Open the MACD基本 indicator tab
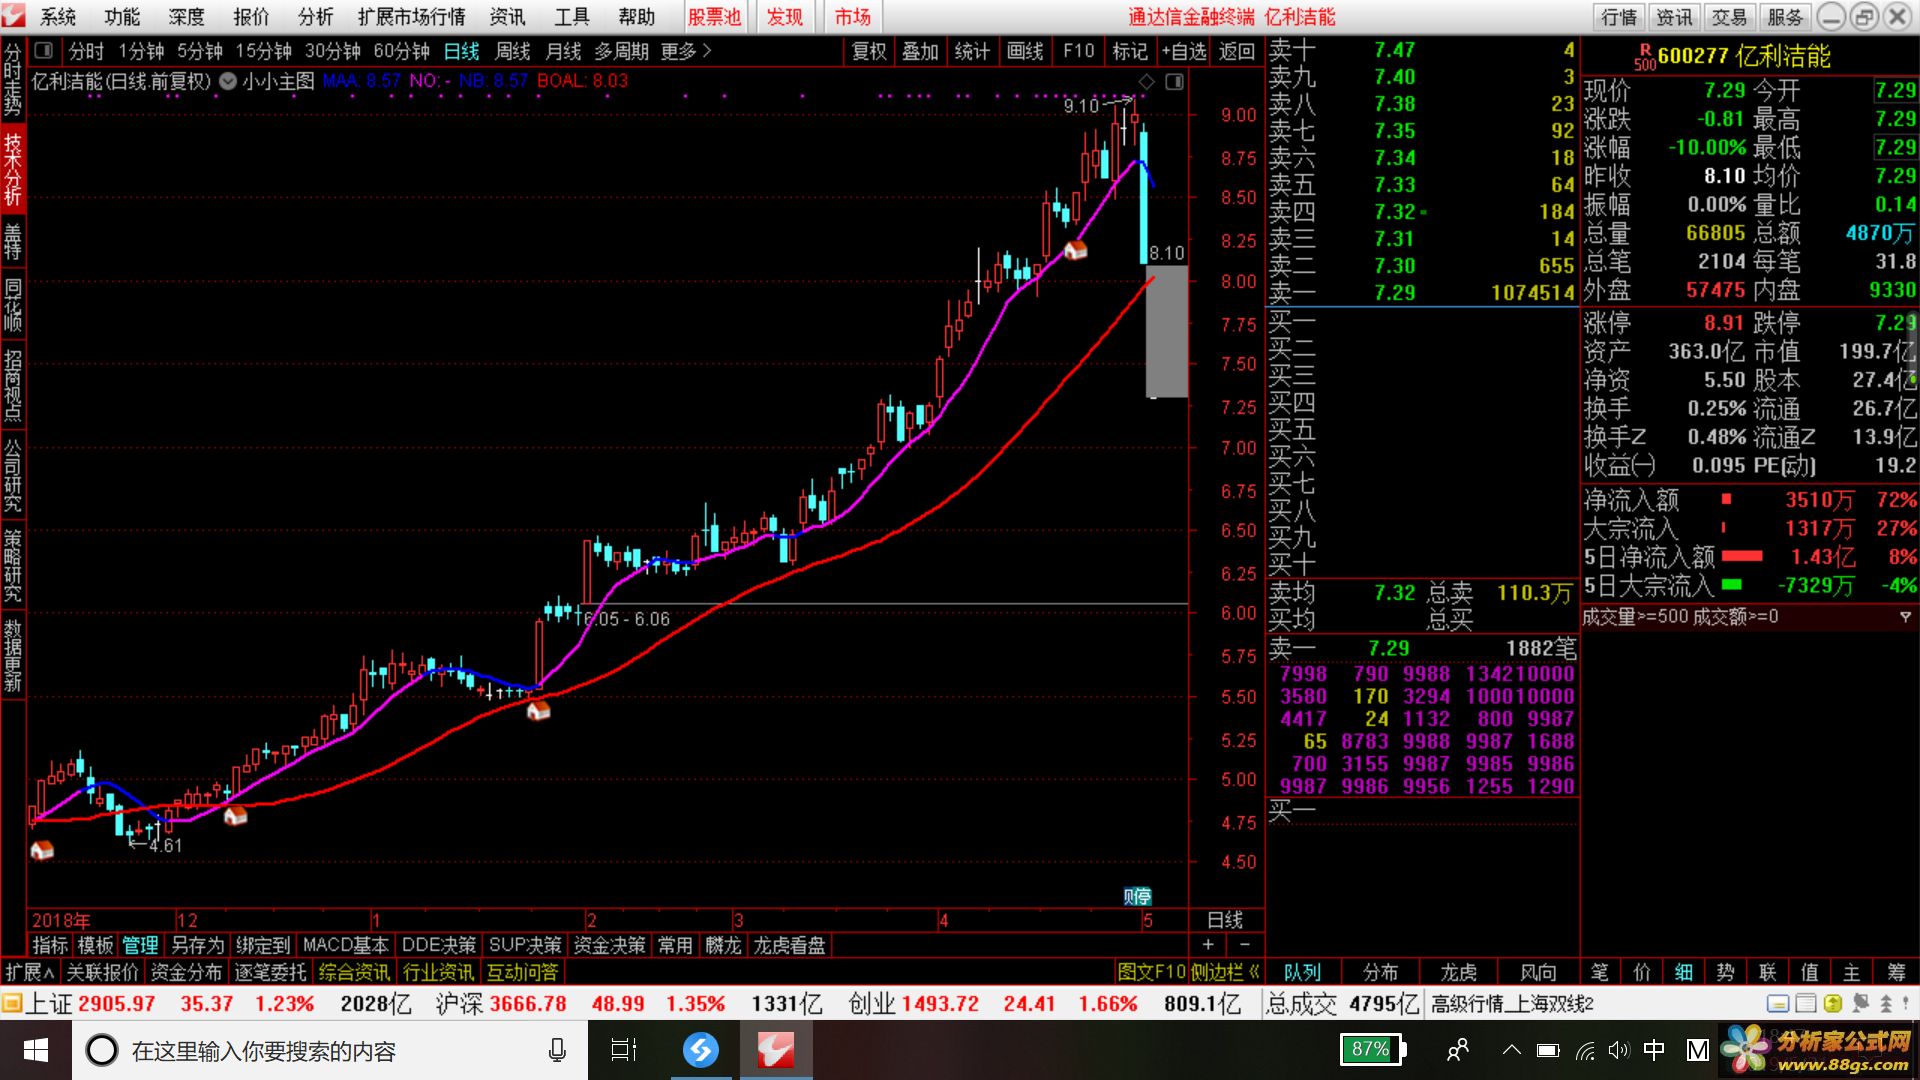This screenshot has height=1080, width=1920. (x=345, y=945)
